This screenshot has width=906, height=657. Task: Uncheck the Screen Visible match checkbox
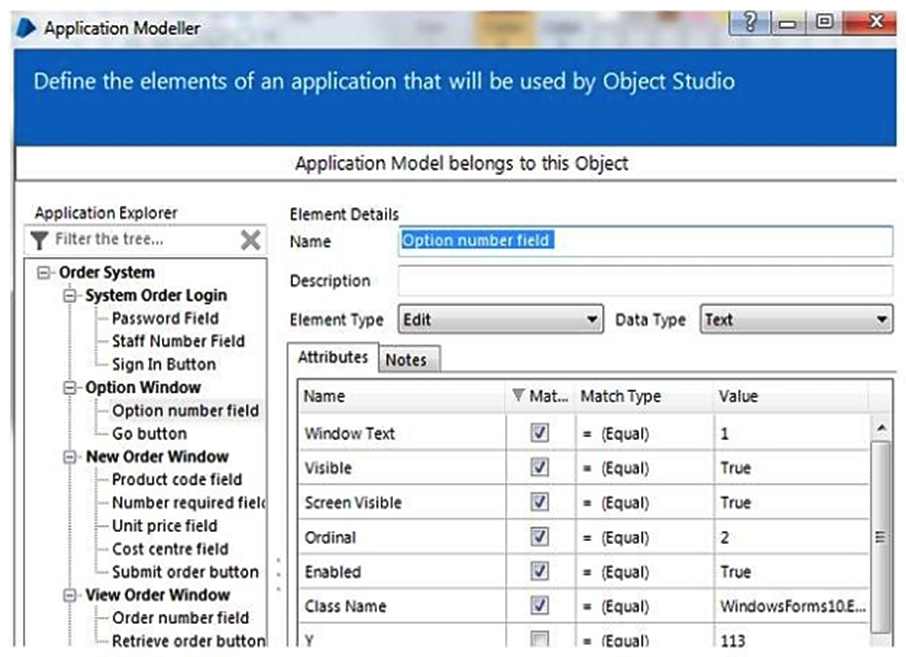(539, 502)
